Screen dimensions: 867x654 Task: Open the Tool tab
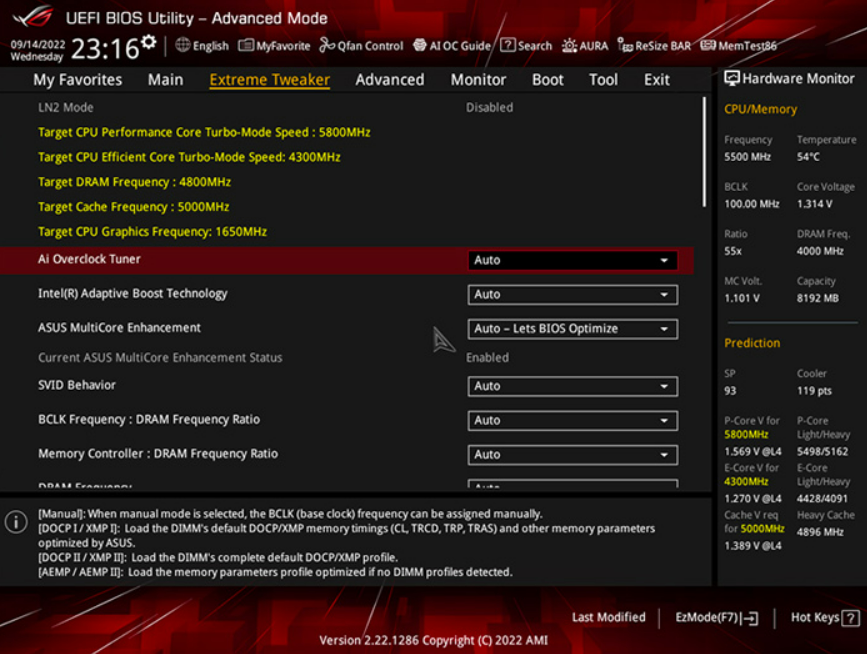click(x=603, y=80)
